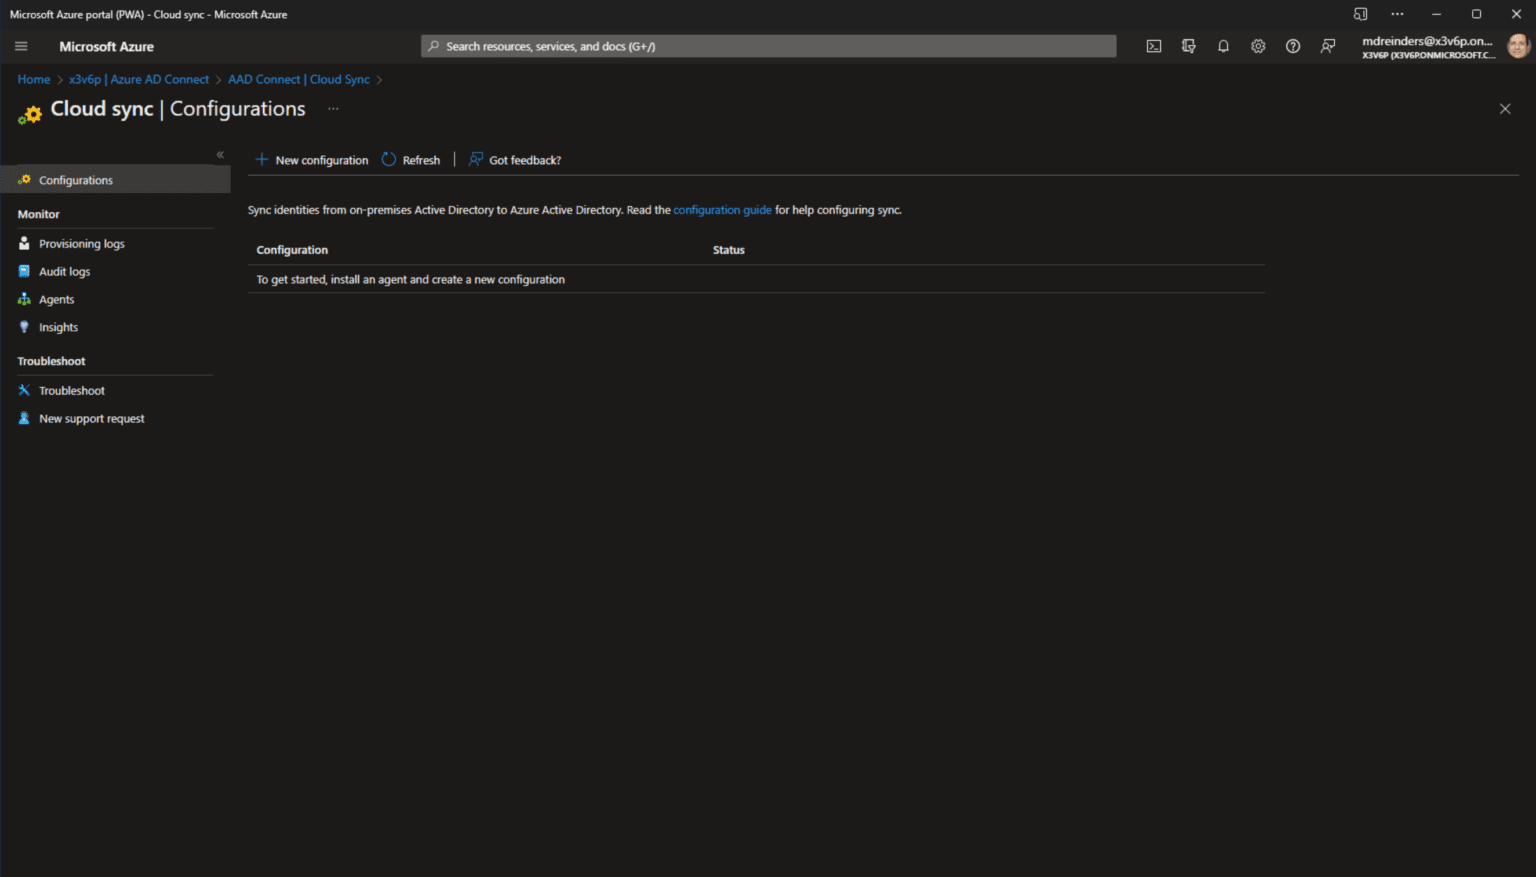Viewport: 1536px width, 877px height.
Task: Select Provisioning logs in the sidebar
Action: [81, 243]
